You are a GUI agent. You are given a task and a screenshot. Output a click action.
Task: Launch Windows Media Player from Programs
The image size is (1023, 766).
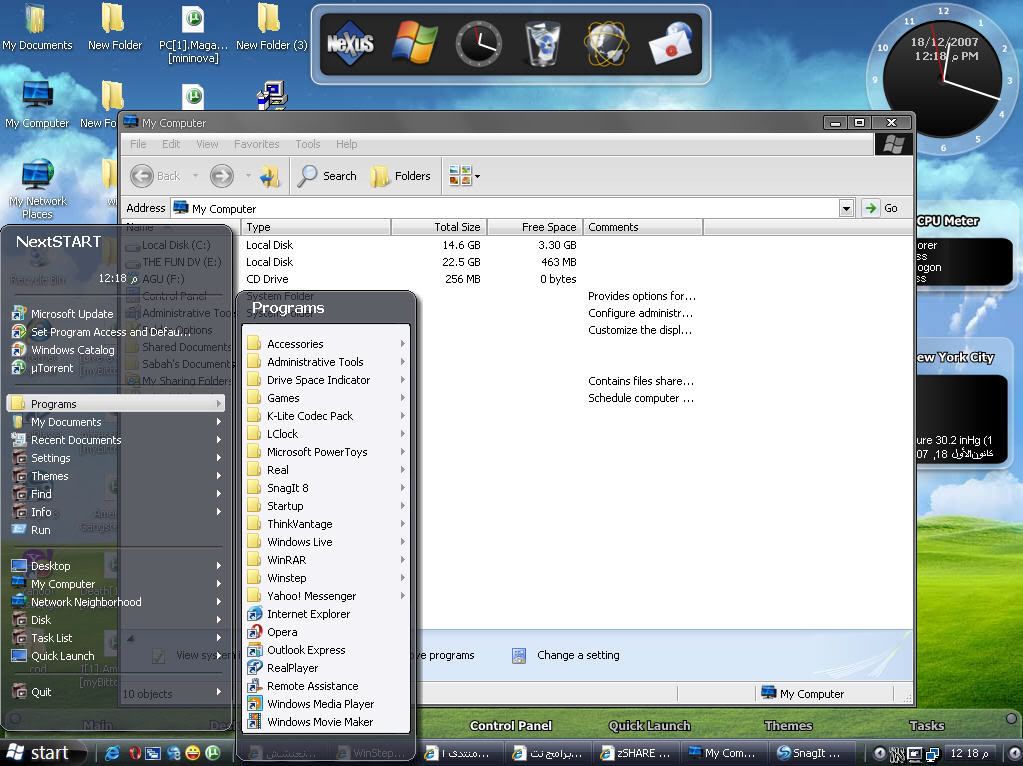(x=326, y=704)
